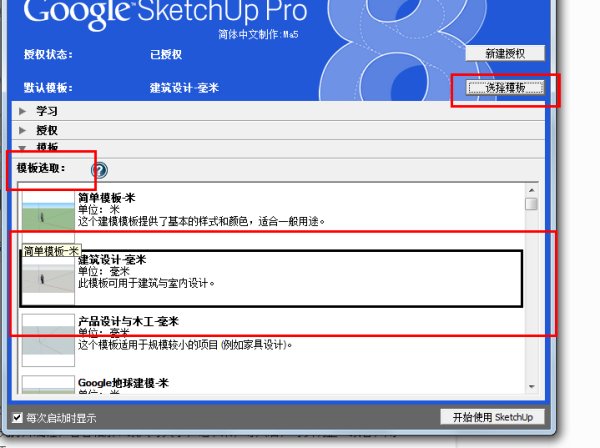The width and height of the screenshot is (600, 448).
Task: Click the 新建授权 button
Action: 505,54
